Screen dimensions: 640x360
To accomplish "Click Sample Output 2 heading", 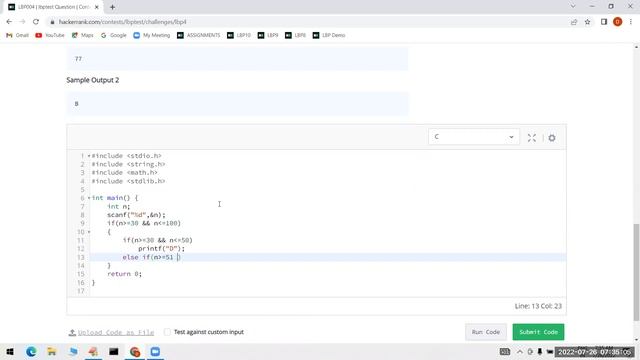I will tap(93, 80).
